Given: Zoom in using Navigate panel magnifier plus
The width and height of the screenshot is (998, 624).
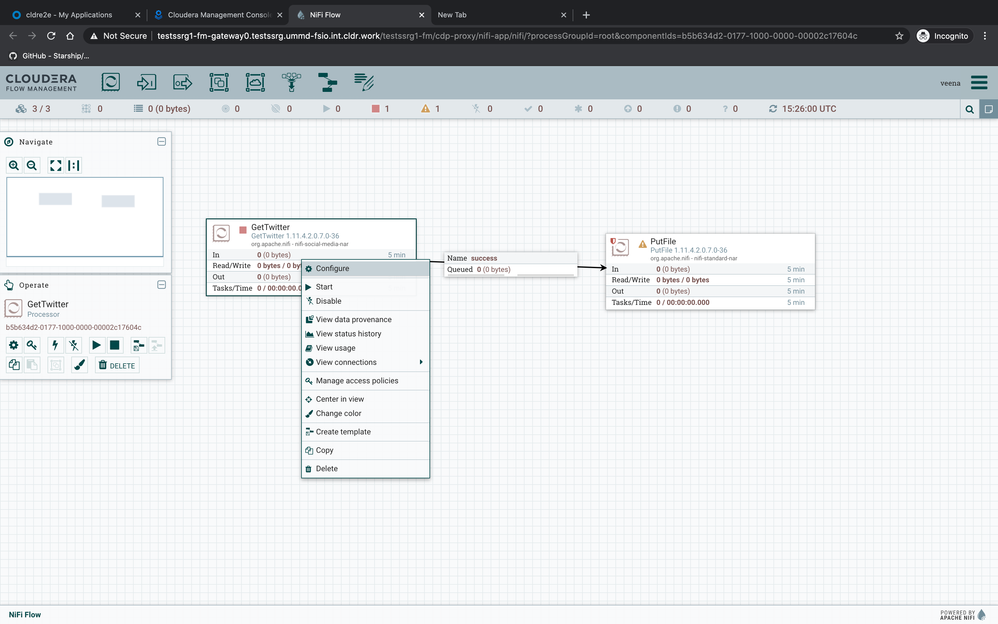Looking at the screenshot, I should [14, 166].
